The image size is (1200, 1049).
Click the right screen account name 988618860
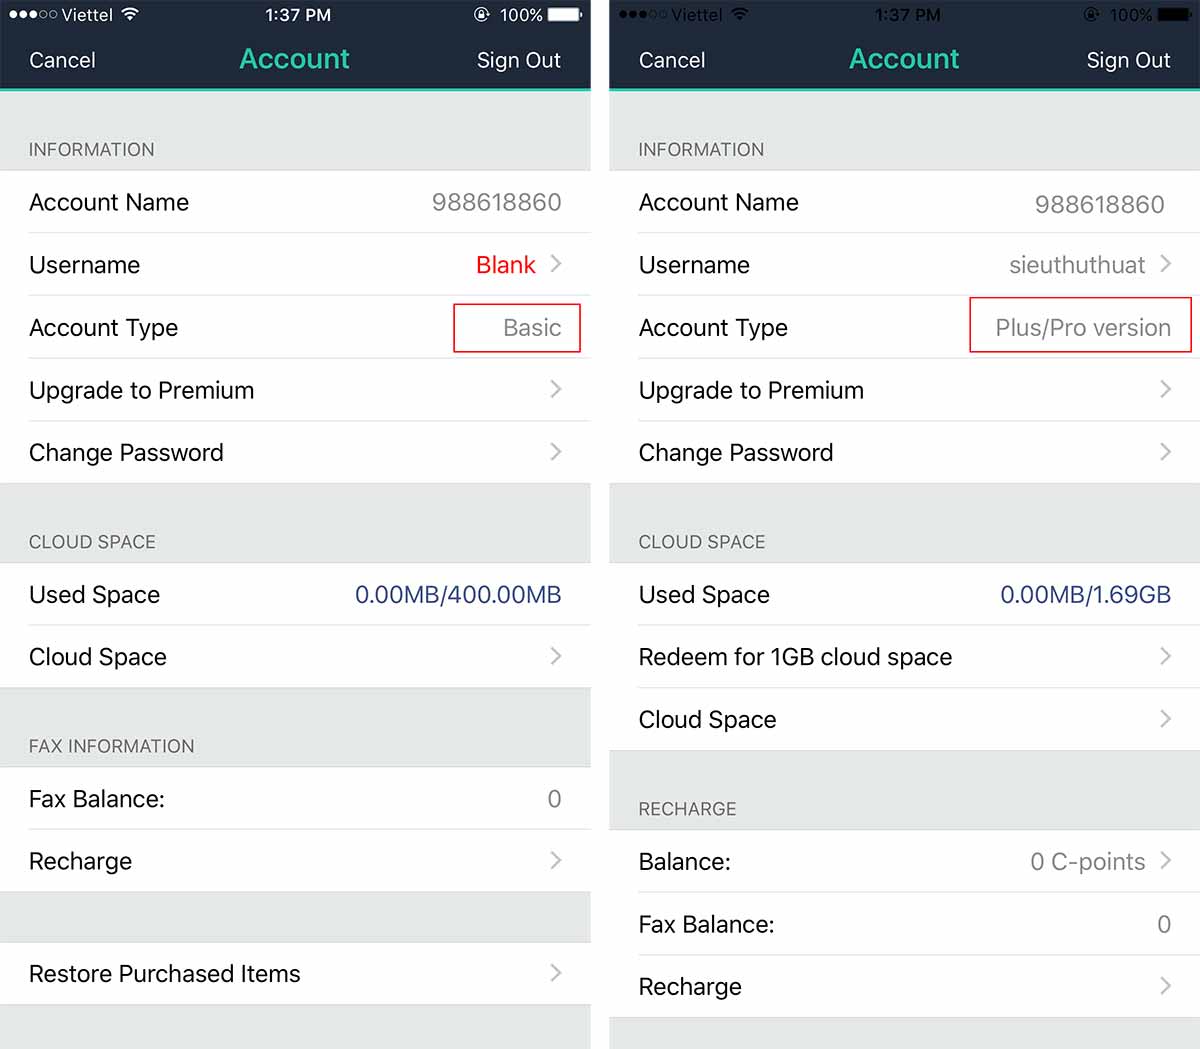[x=1099, y=204]
